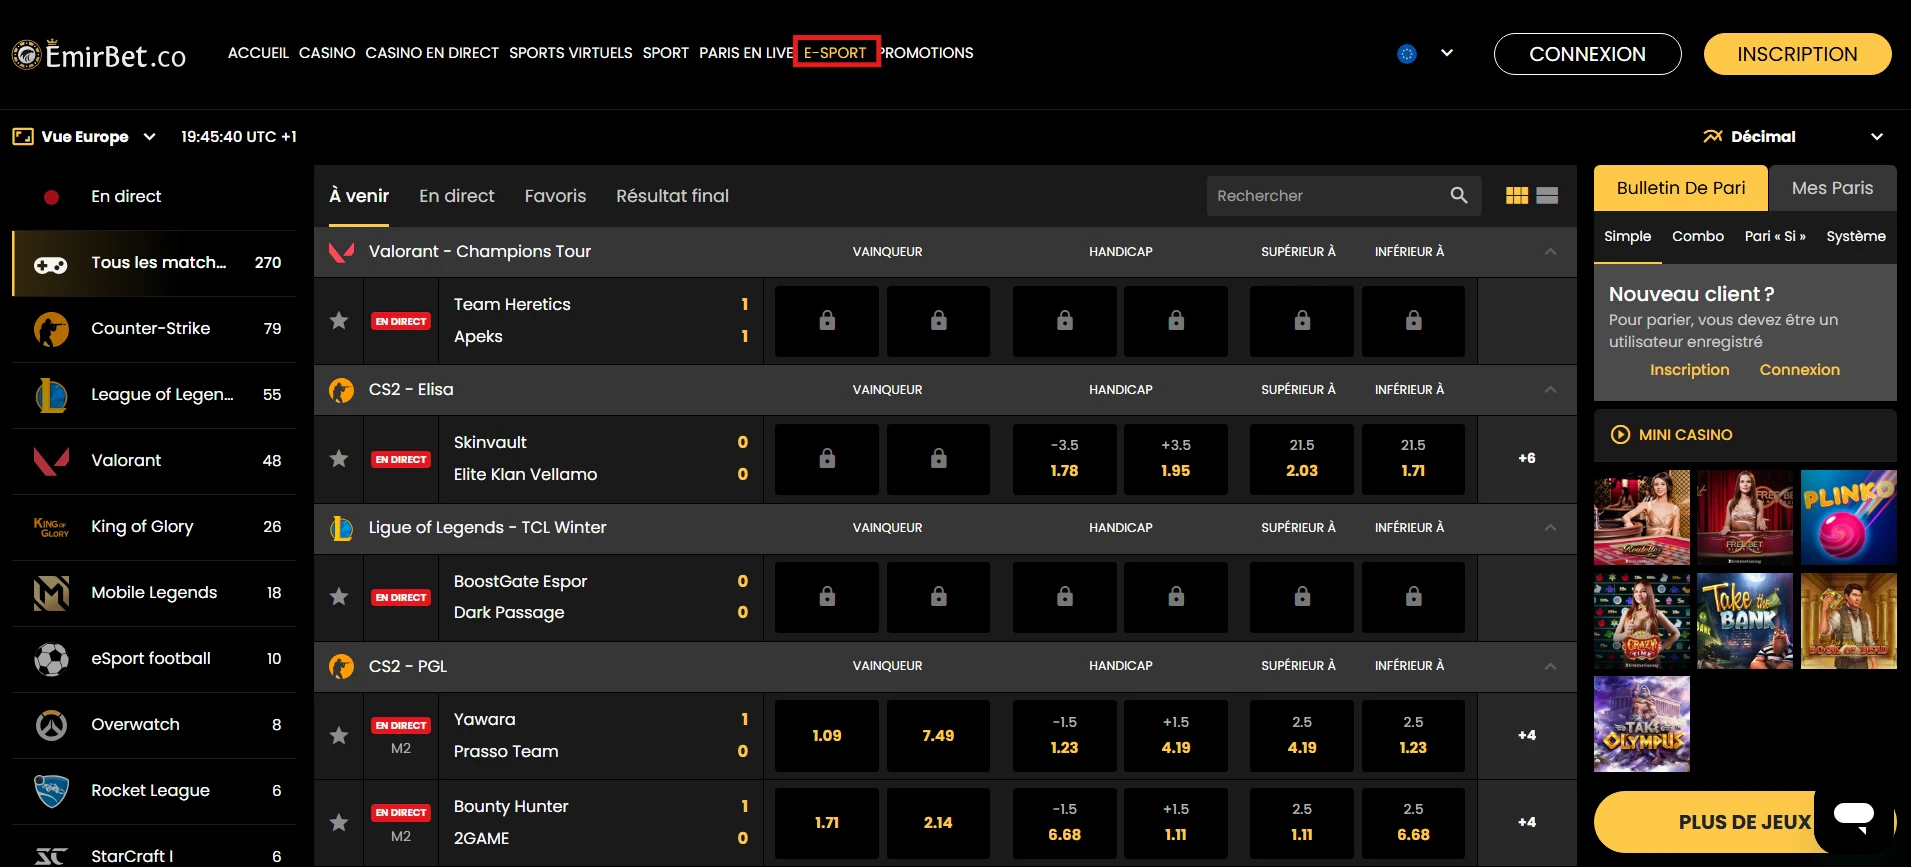Select the Rocket League sidebar icon
The height and width of the screenshot is (867, 1911).
(51, 791)
